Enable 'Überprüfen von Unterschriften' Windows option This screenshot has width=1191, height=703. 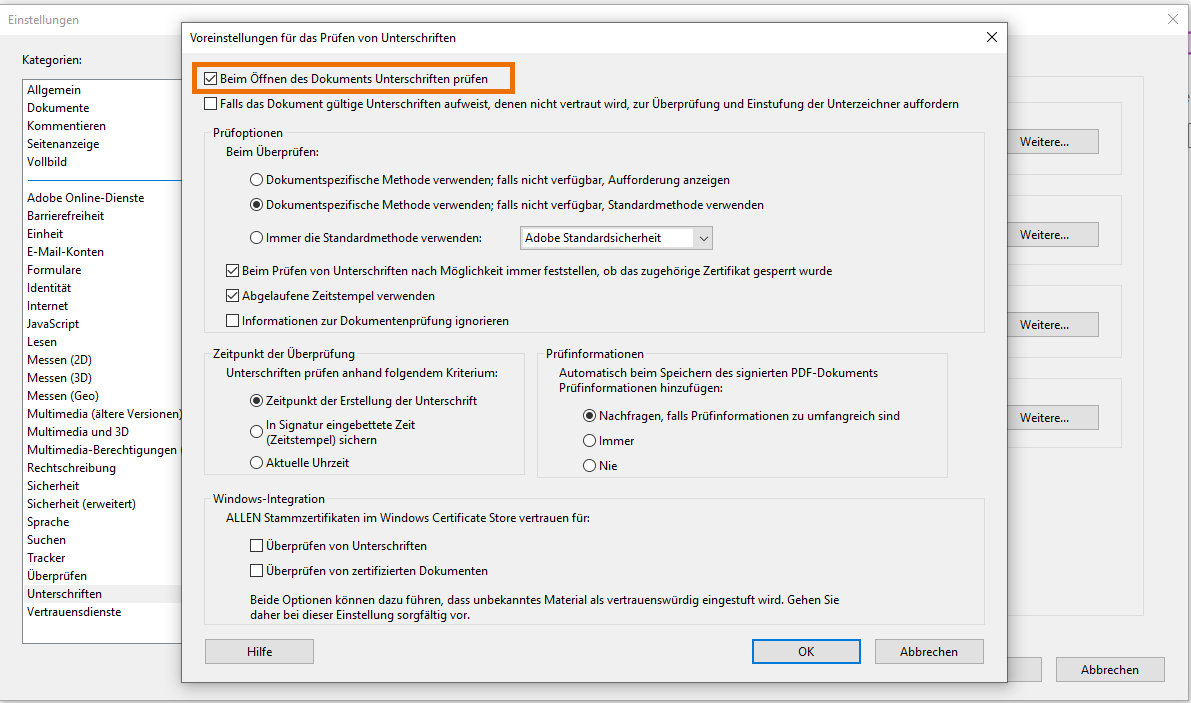pyautogui.click(x=257, y=546)
